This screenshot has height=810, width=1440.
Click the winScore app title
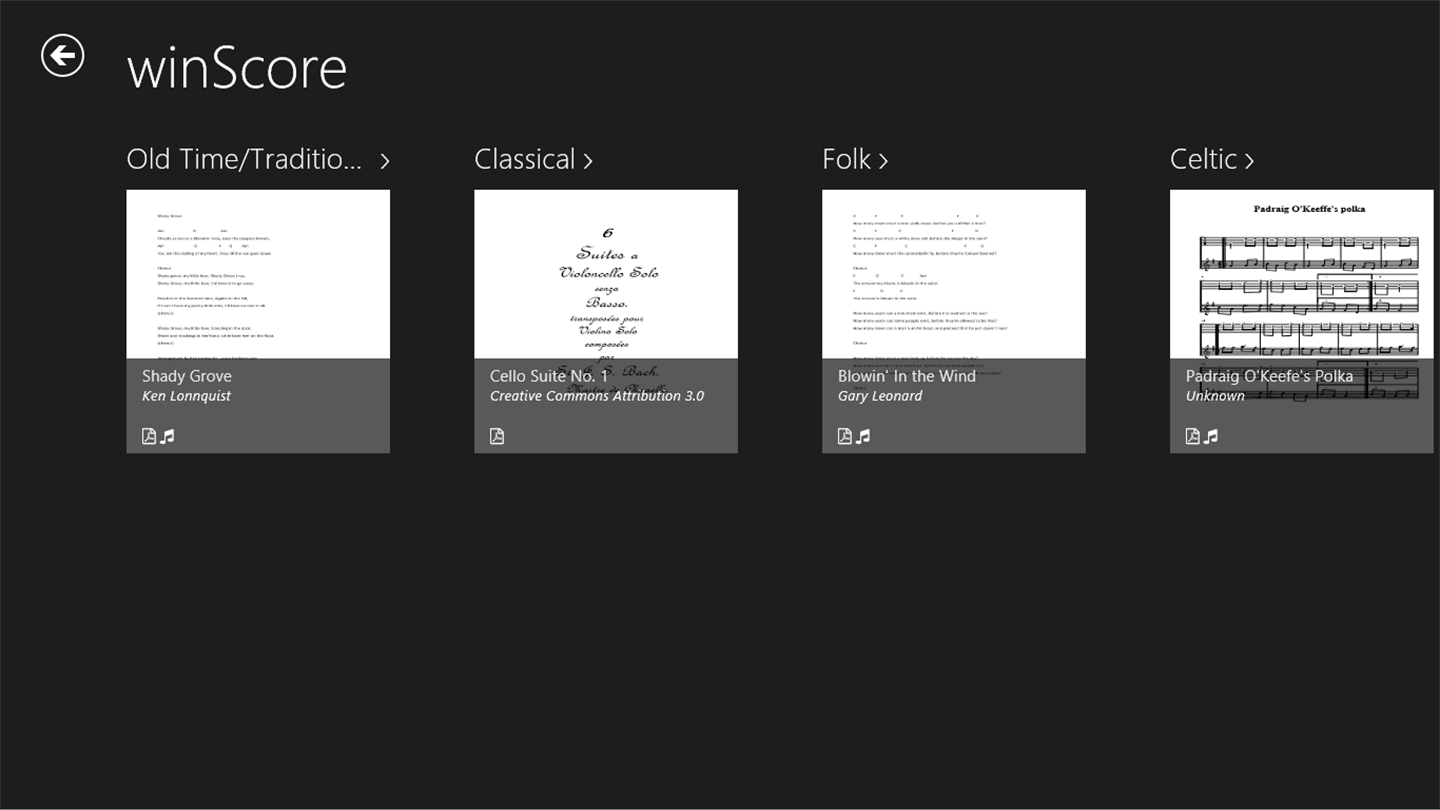[x=237, y=68]
